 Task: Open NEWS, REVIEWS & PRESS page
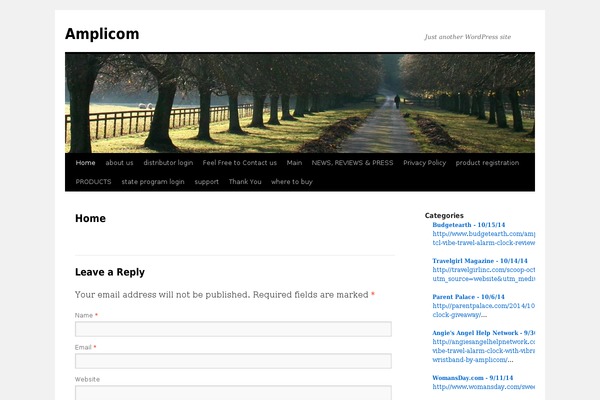coord(352,163)
